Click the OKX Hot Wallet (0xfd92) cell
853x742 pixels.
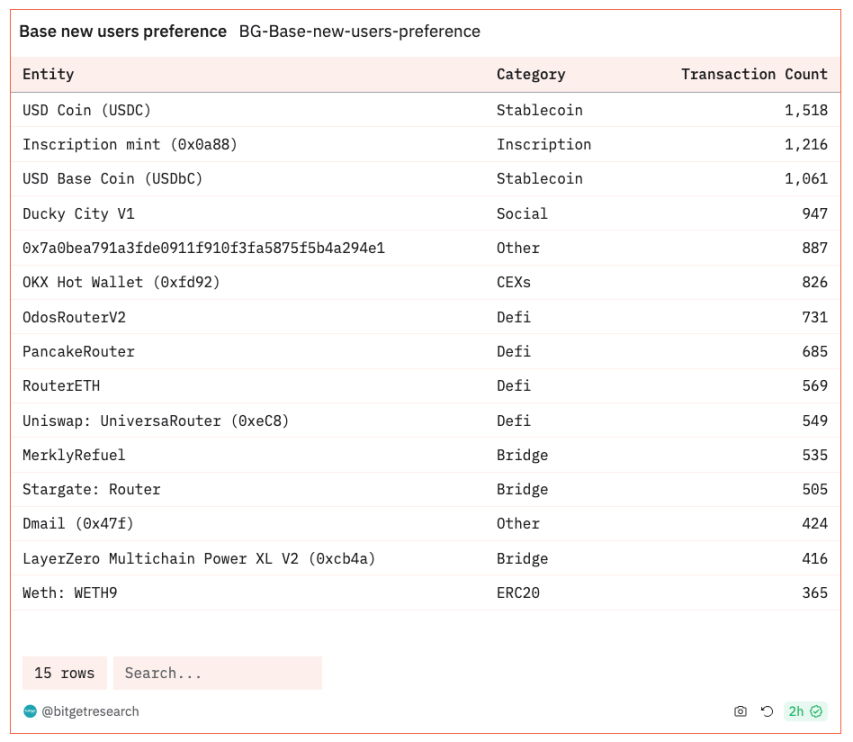point(121,282)
